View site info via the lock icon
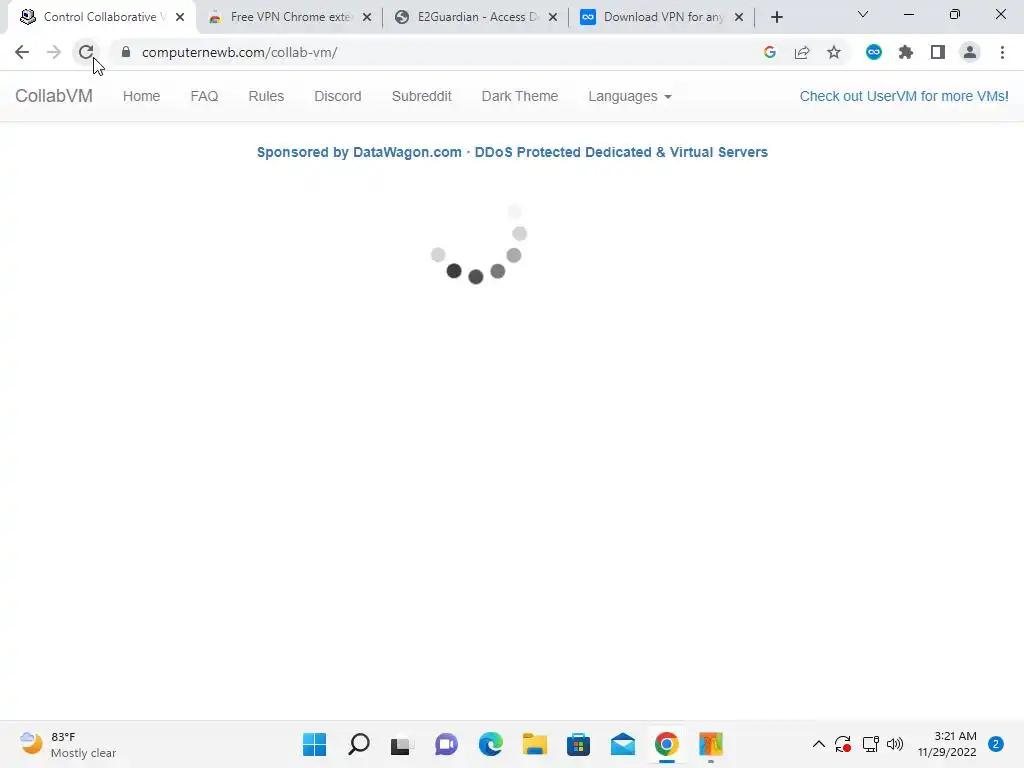 click(x=126, y=52)
